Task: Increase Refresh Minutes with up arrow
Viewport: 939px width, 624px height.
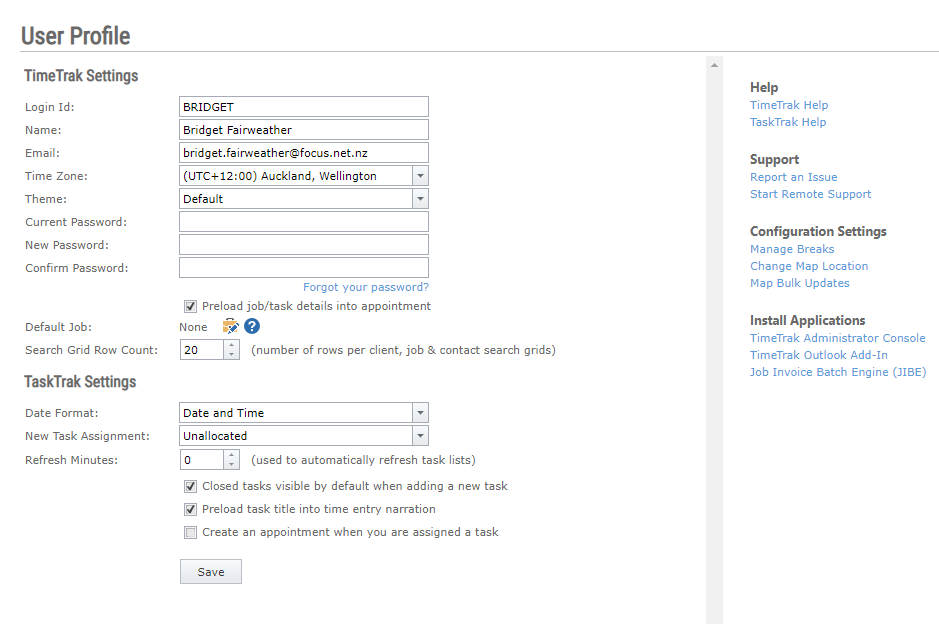Action: 231,455
